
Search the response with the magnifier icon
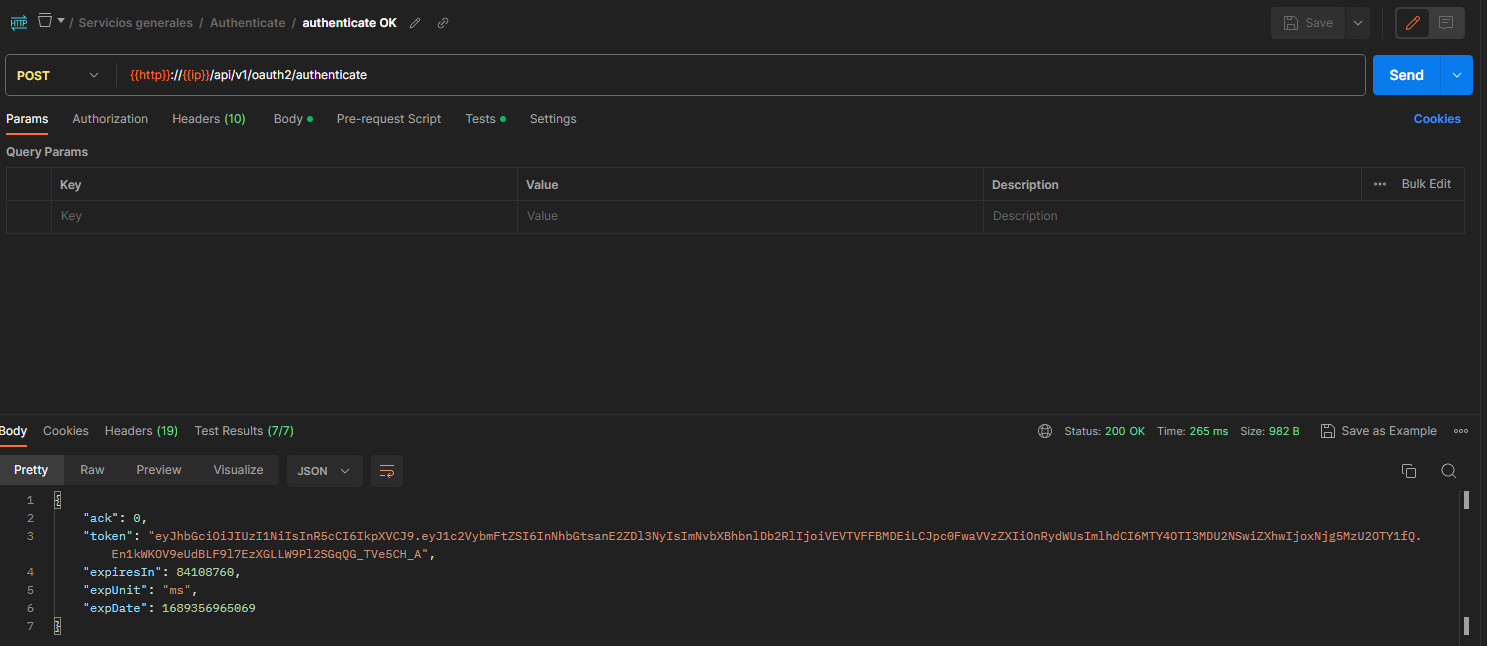[x=1448, y=471]
